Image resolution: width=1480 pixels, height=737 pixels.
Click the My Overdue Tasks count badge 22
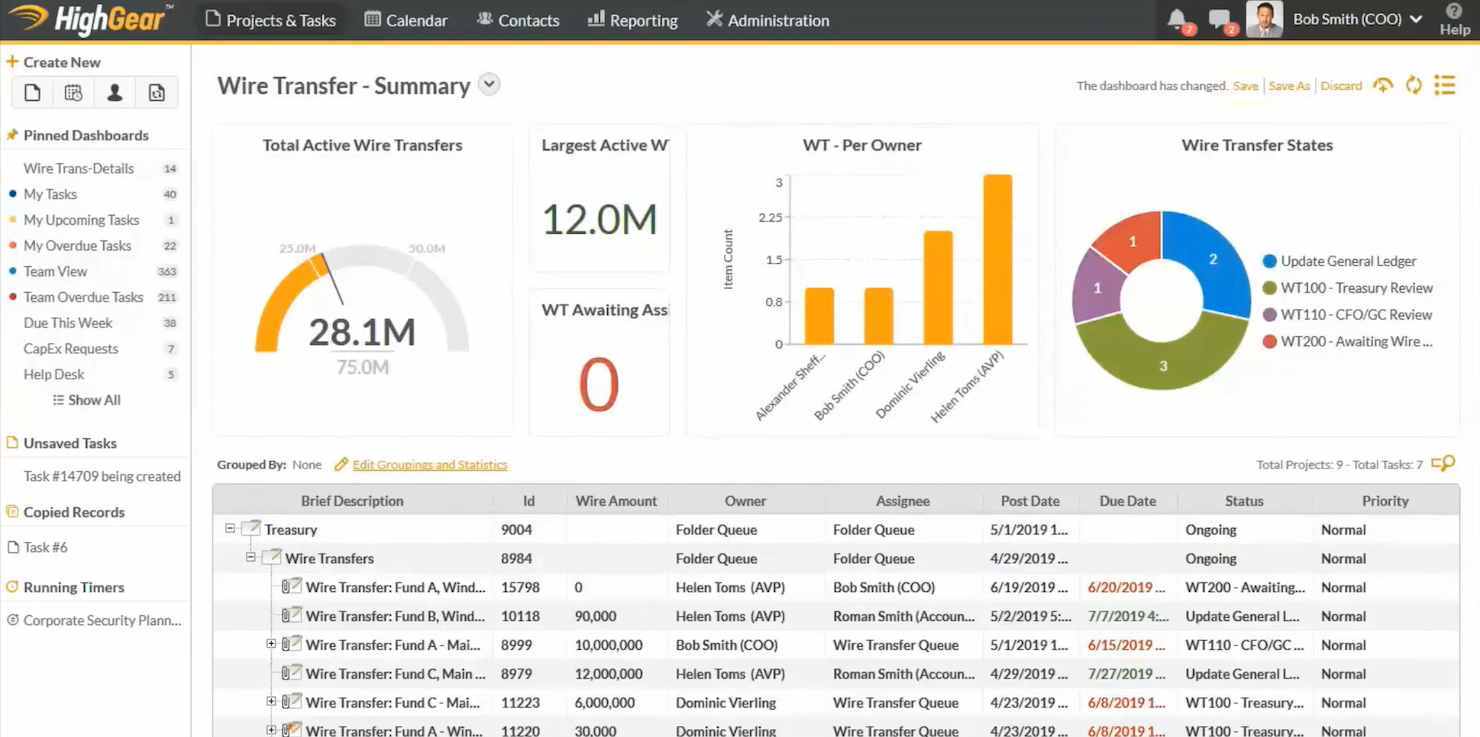tap(170, 246)
